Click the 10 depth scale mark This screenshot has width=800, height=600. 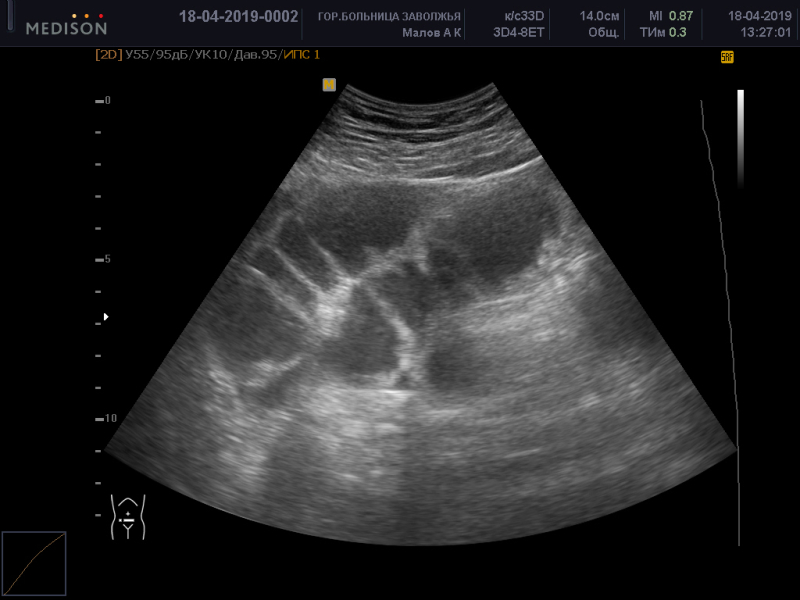click(106, 418)
